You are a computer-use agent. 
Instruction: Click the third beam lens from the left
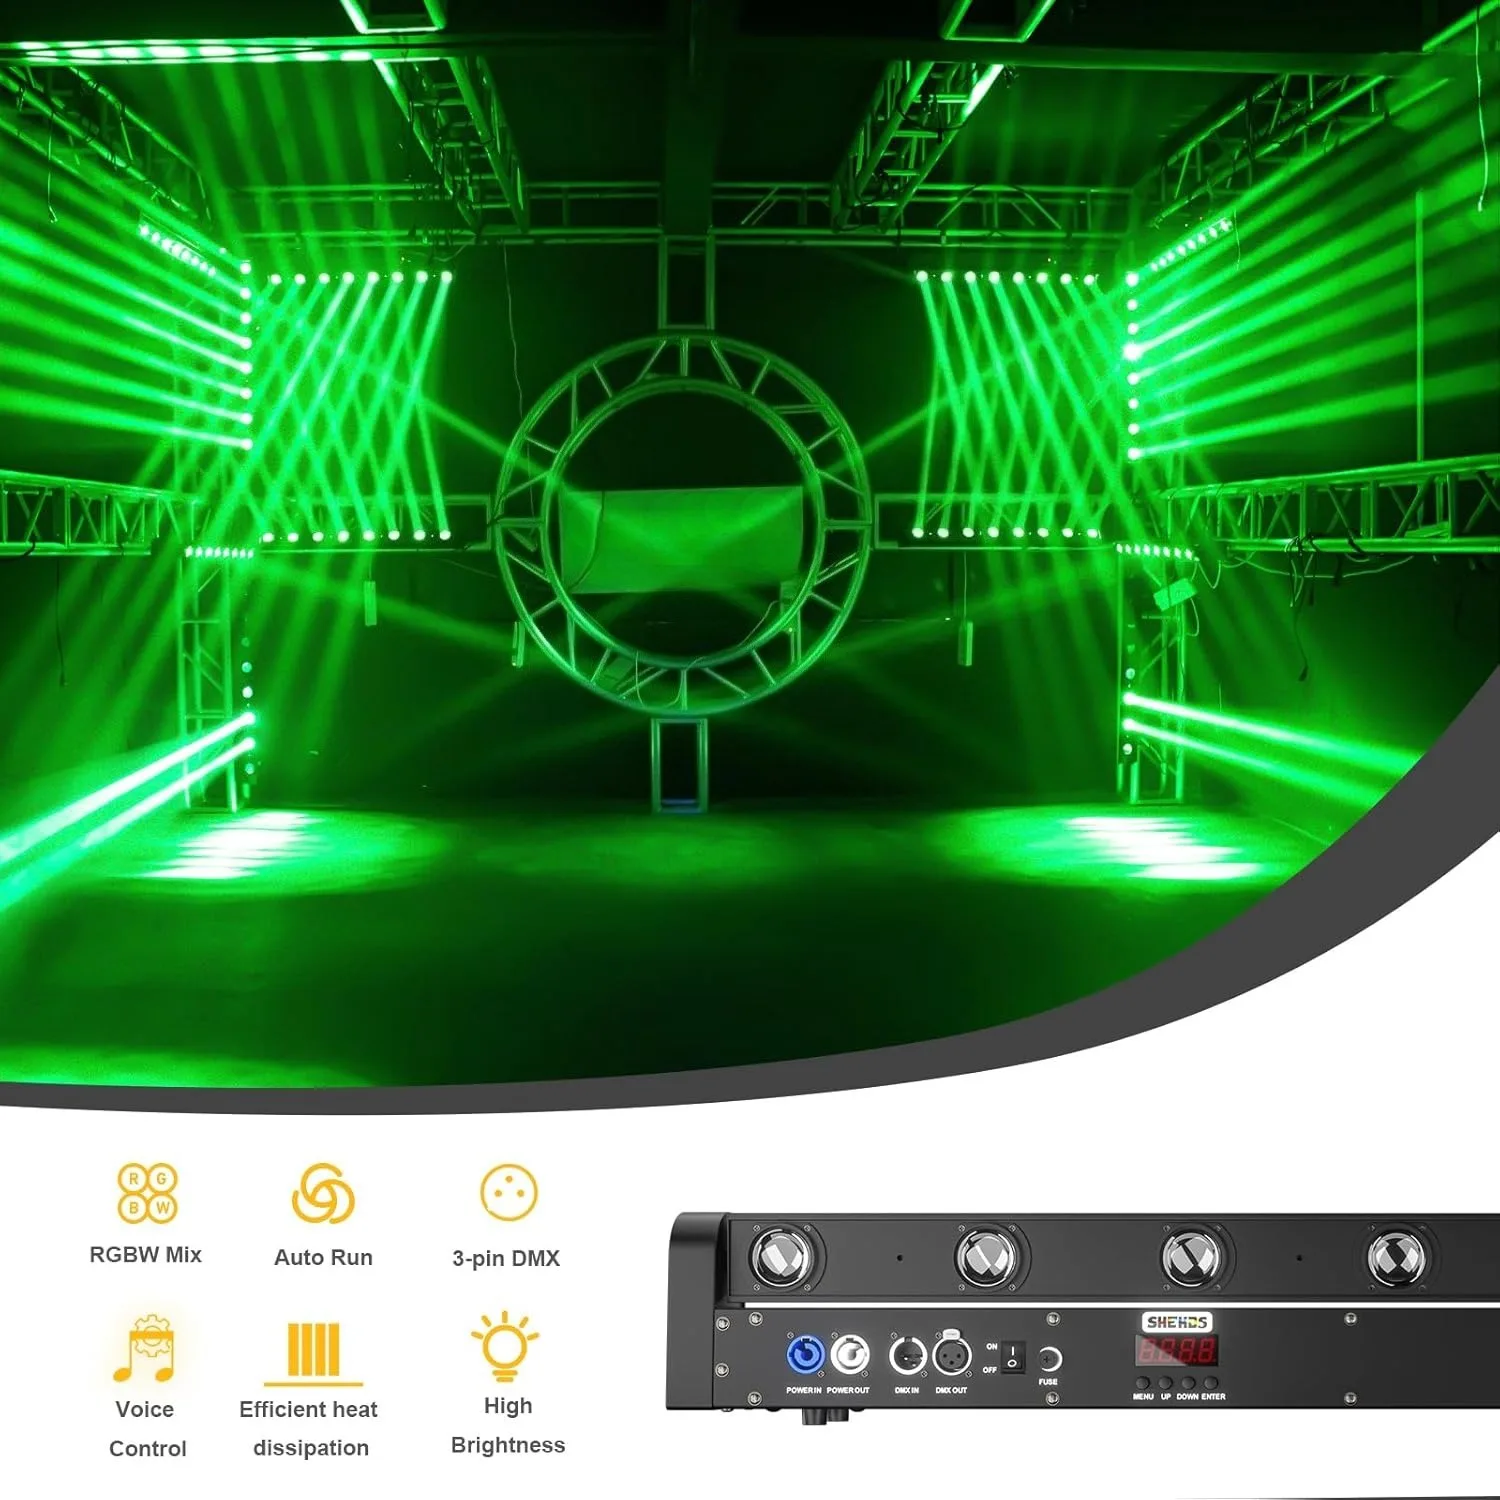1192,1257
